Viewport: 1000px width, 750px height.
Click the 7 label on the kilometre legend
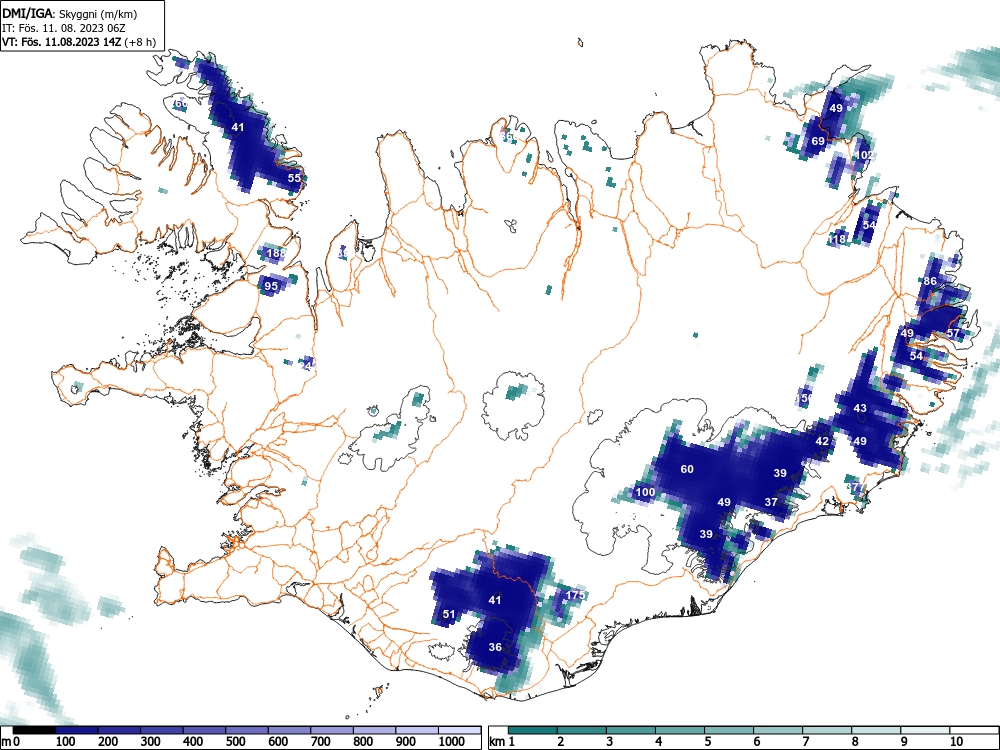pos(805,741)
